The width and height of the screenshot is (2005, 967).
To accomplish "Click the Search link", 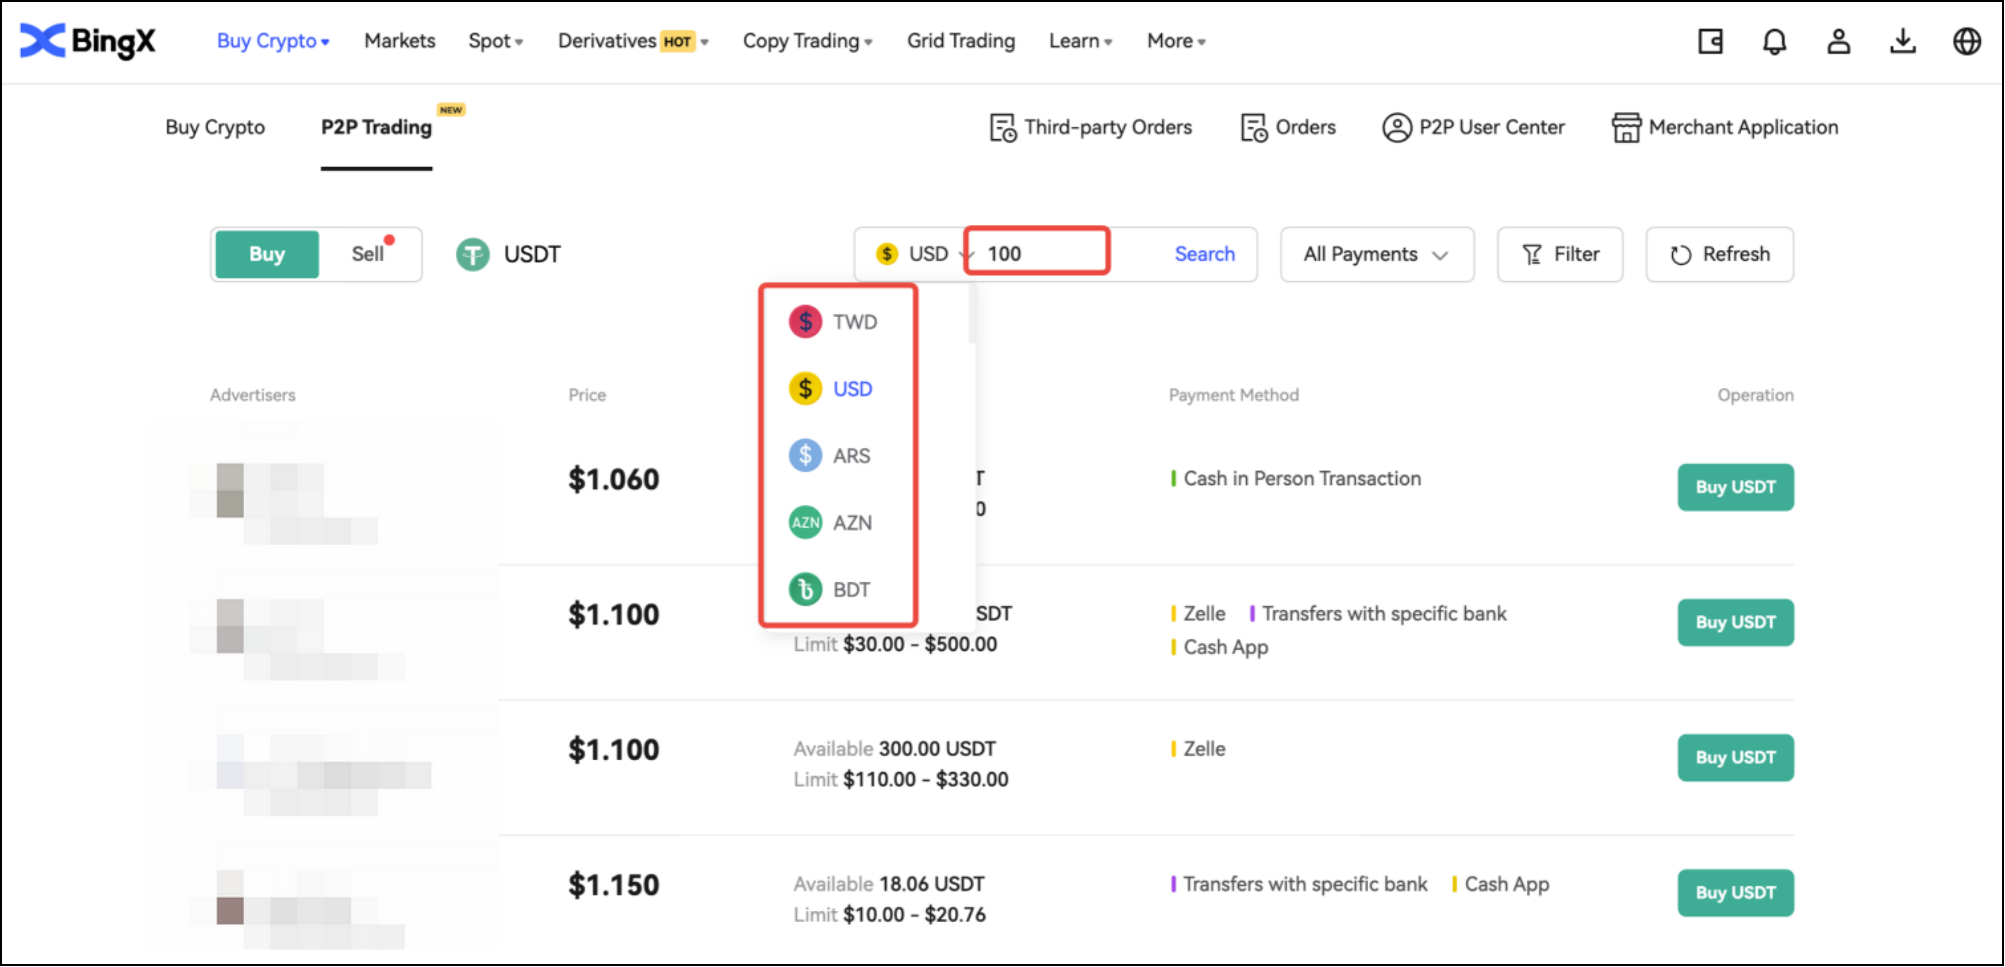I will pyautogui.click(x=1204, y=255).
